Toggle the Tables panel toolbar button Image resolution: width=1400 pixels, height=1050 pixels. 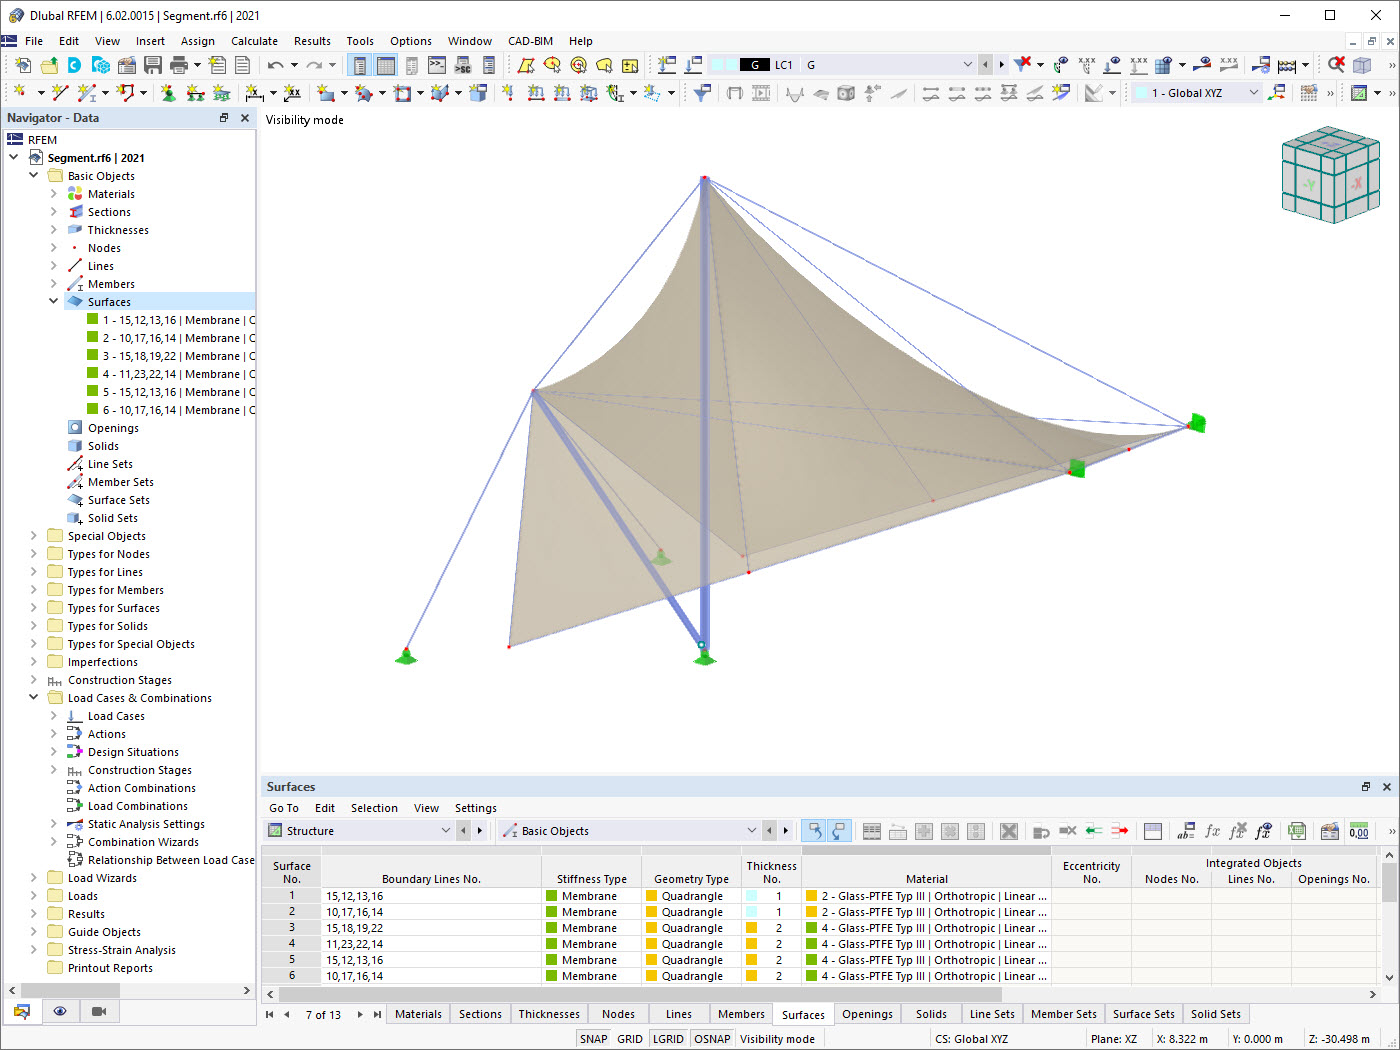(x=386, y=65)
